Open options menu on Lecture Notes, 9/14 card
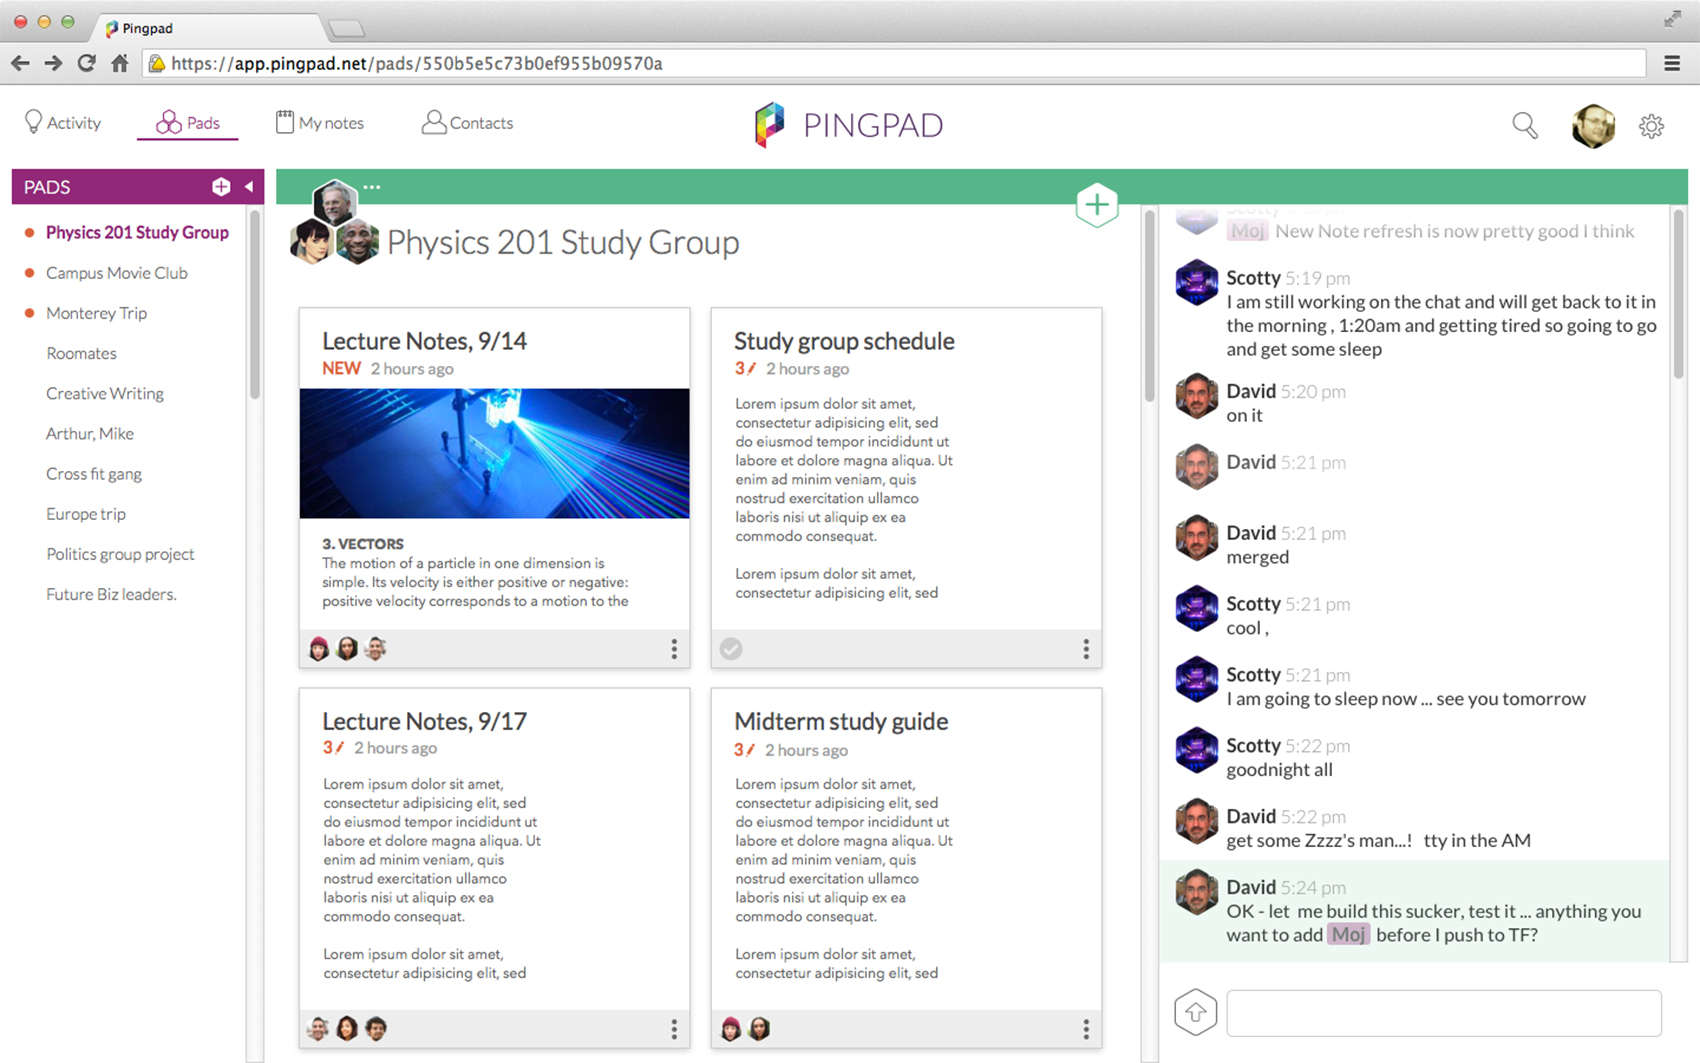 point(674,649)
